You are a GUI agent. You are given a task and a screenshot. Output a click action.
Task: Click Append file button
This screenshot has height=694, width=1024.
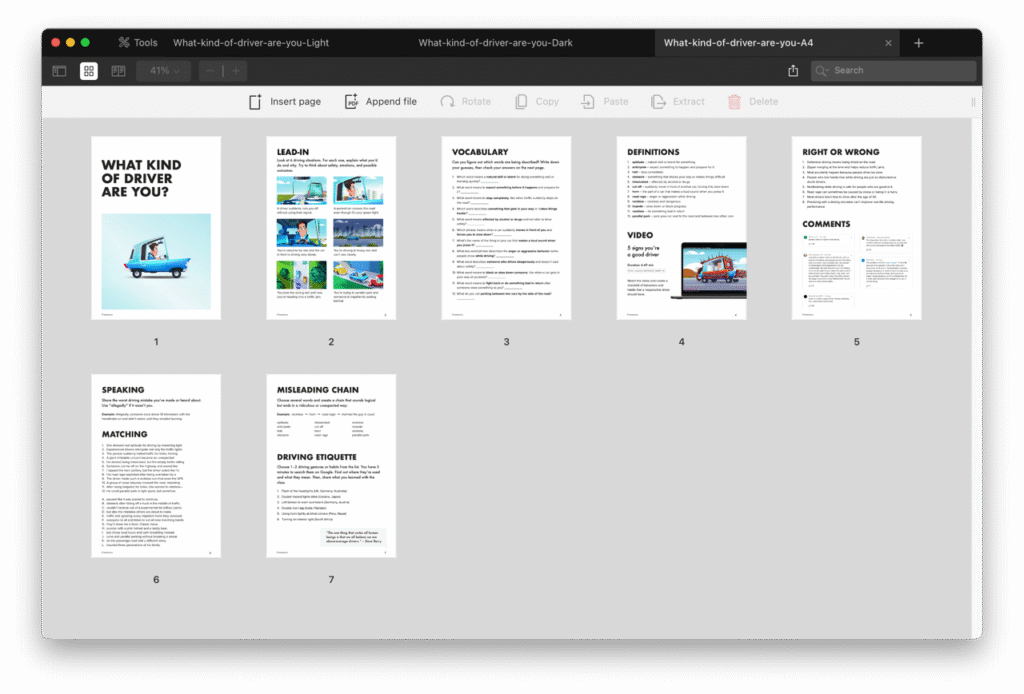[x=380, y=102]
